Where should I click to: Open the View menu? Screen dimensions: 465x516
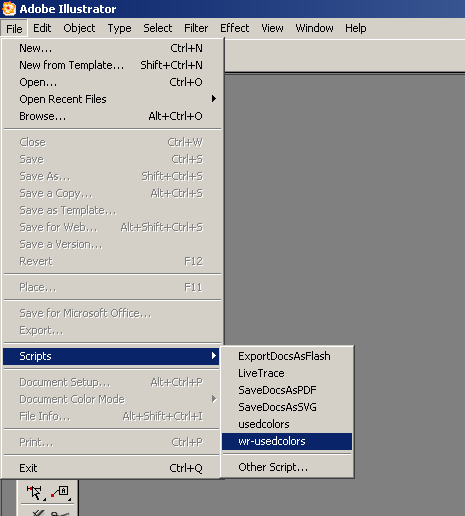pos(272,28)
